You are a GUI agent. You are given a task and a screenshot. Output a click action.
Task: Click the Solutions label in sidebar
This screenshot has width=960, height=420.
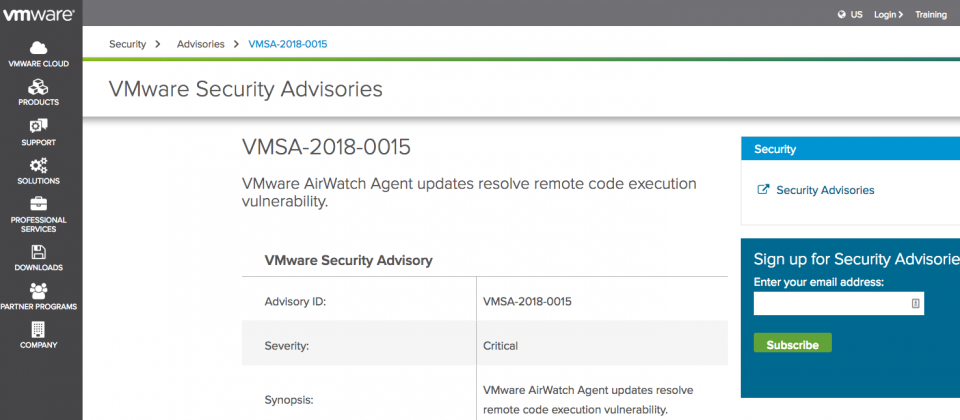click(39, 181)
